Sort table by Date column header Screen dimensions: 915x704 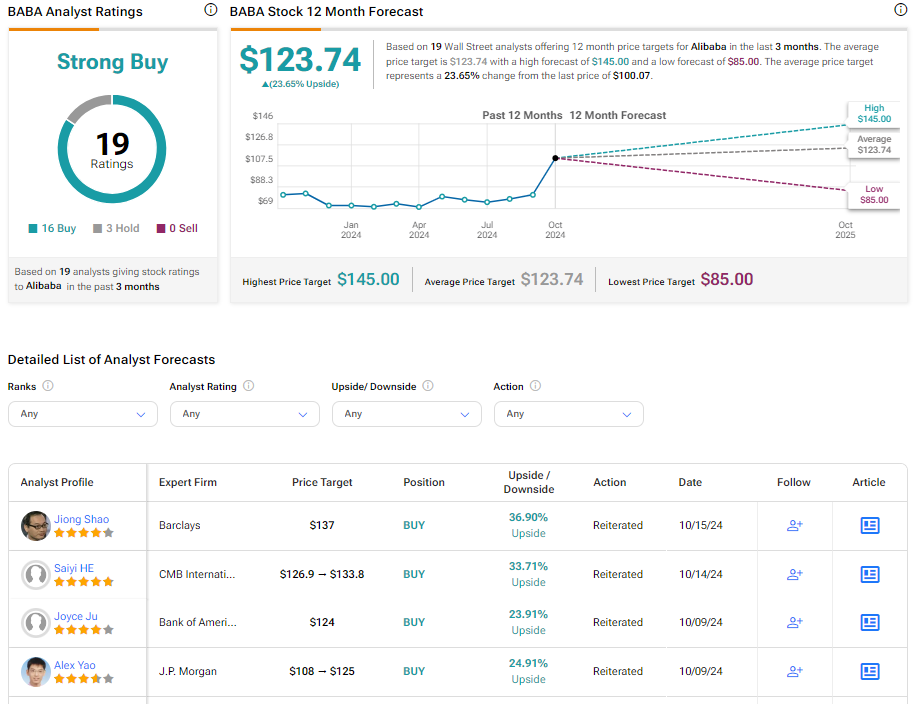coord(690,482)
